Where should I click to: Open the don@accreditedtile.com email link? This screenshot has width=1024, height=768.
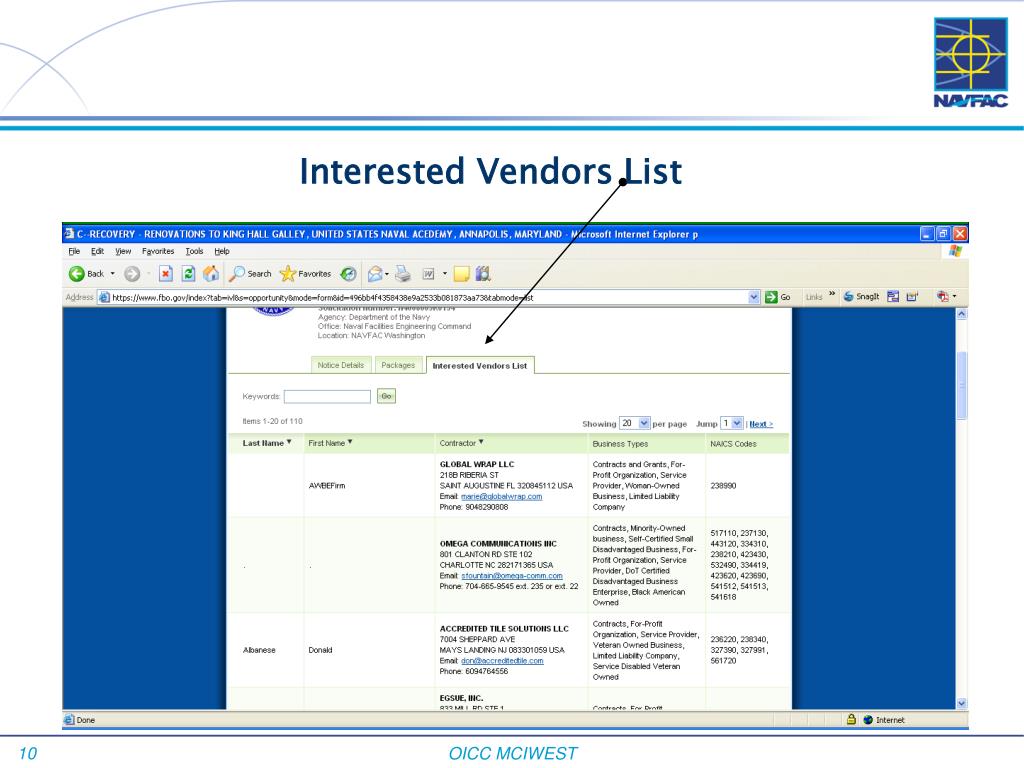[502, 660]
